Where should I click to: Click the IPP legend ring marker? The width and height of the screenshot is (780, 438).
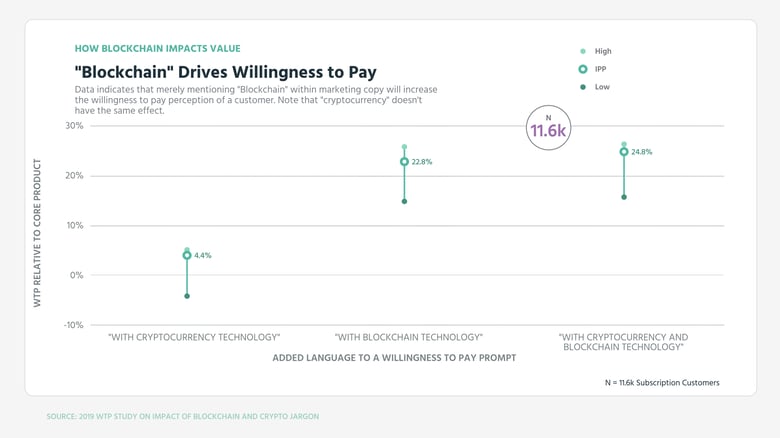[583, 69]
